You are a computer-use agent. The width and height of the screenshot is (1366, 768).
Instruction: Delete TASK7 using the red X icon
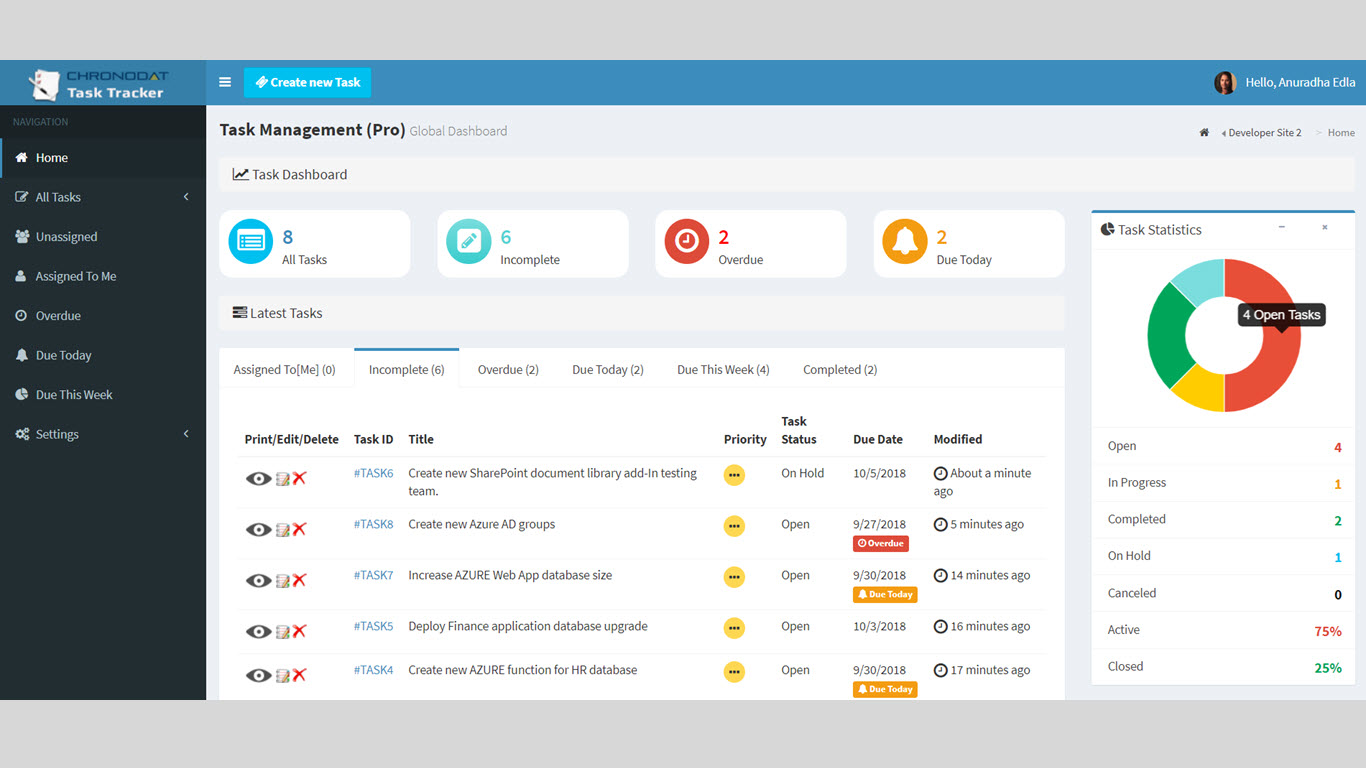(x=298, y=579)
